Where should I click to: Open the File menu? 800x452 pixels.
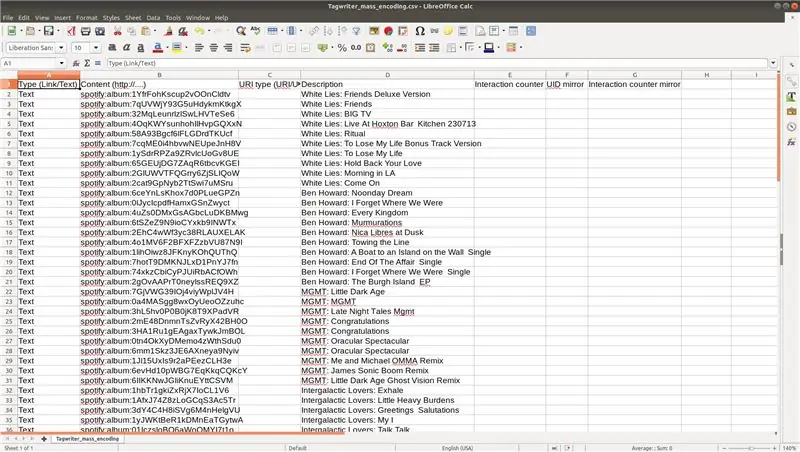point(8,17)
